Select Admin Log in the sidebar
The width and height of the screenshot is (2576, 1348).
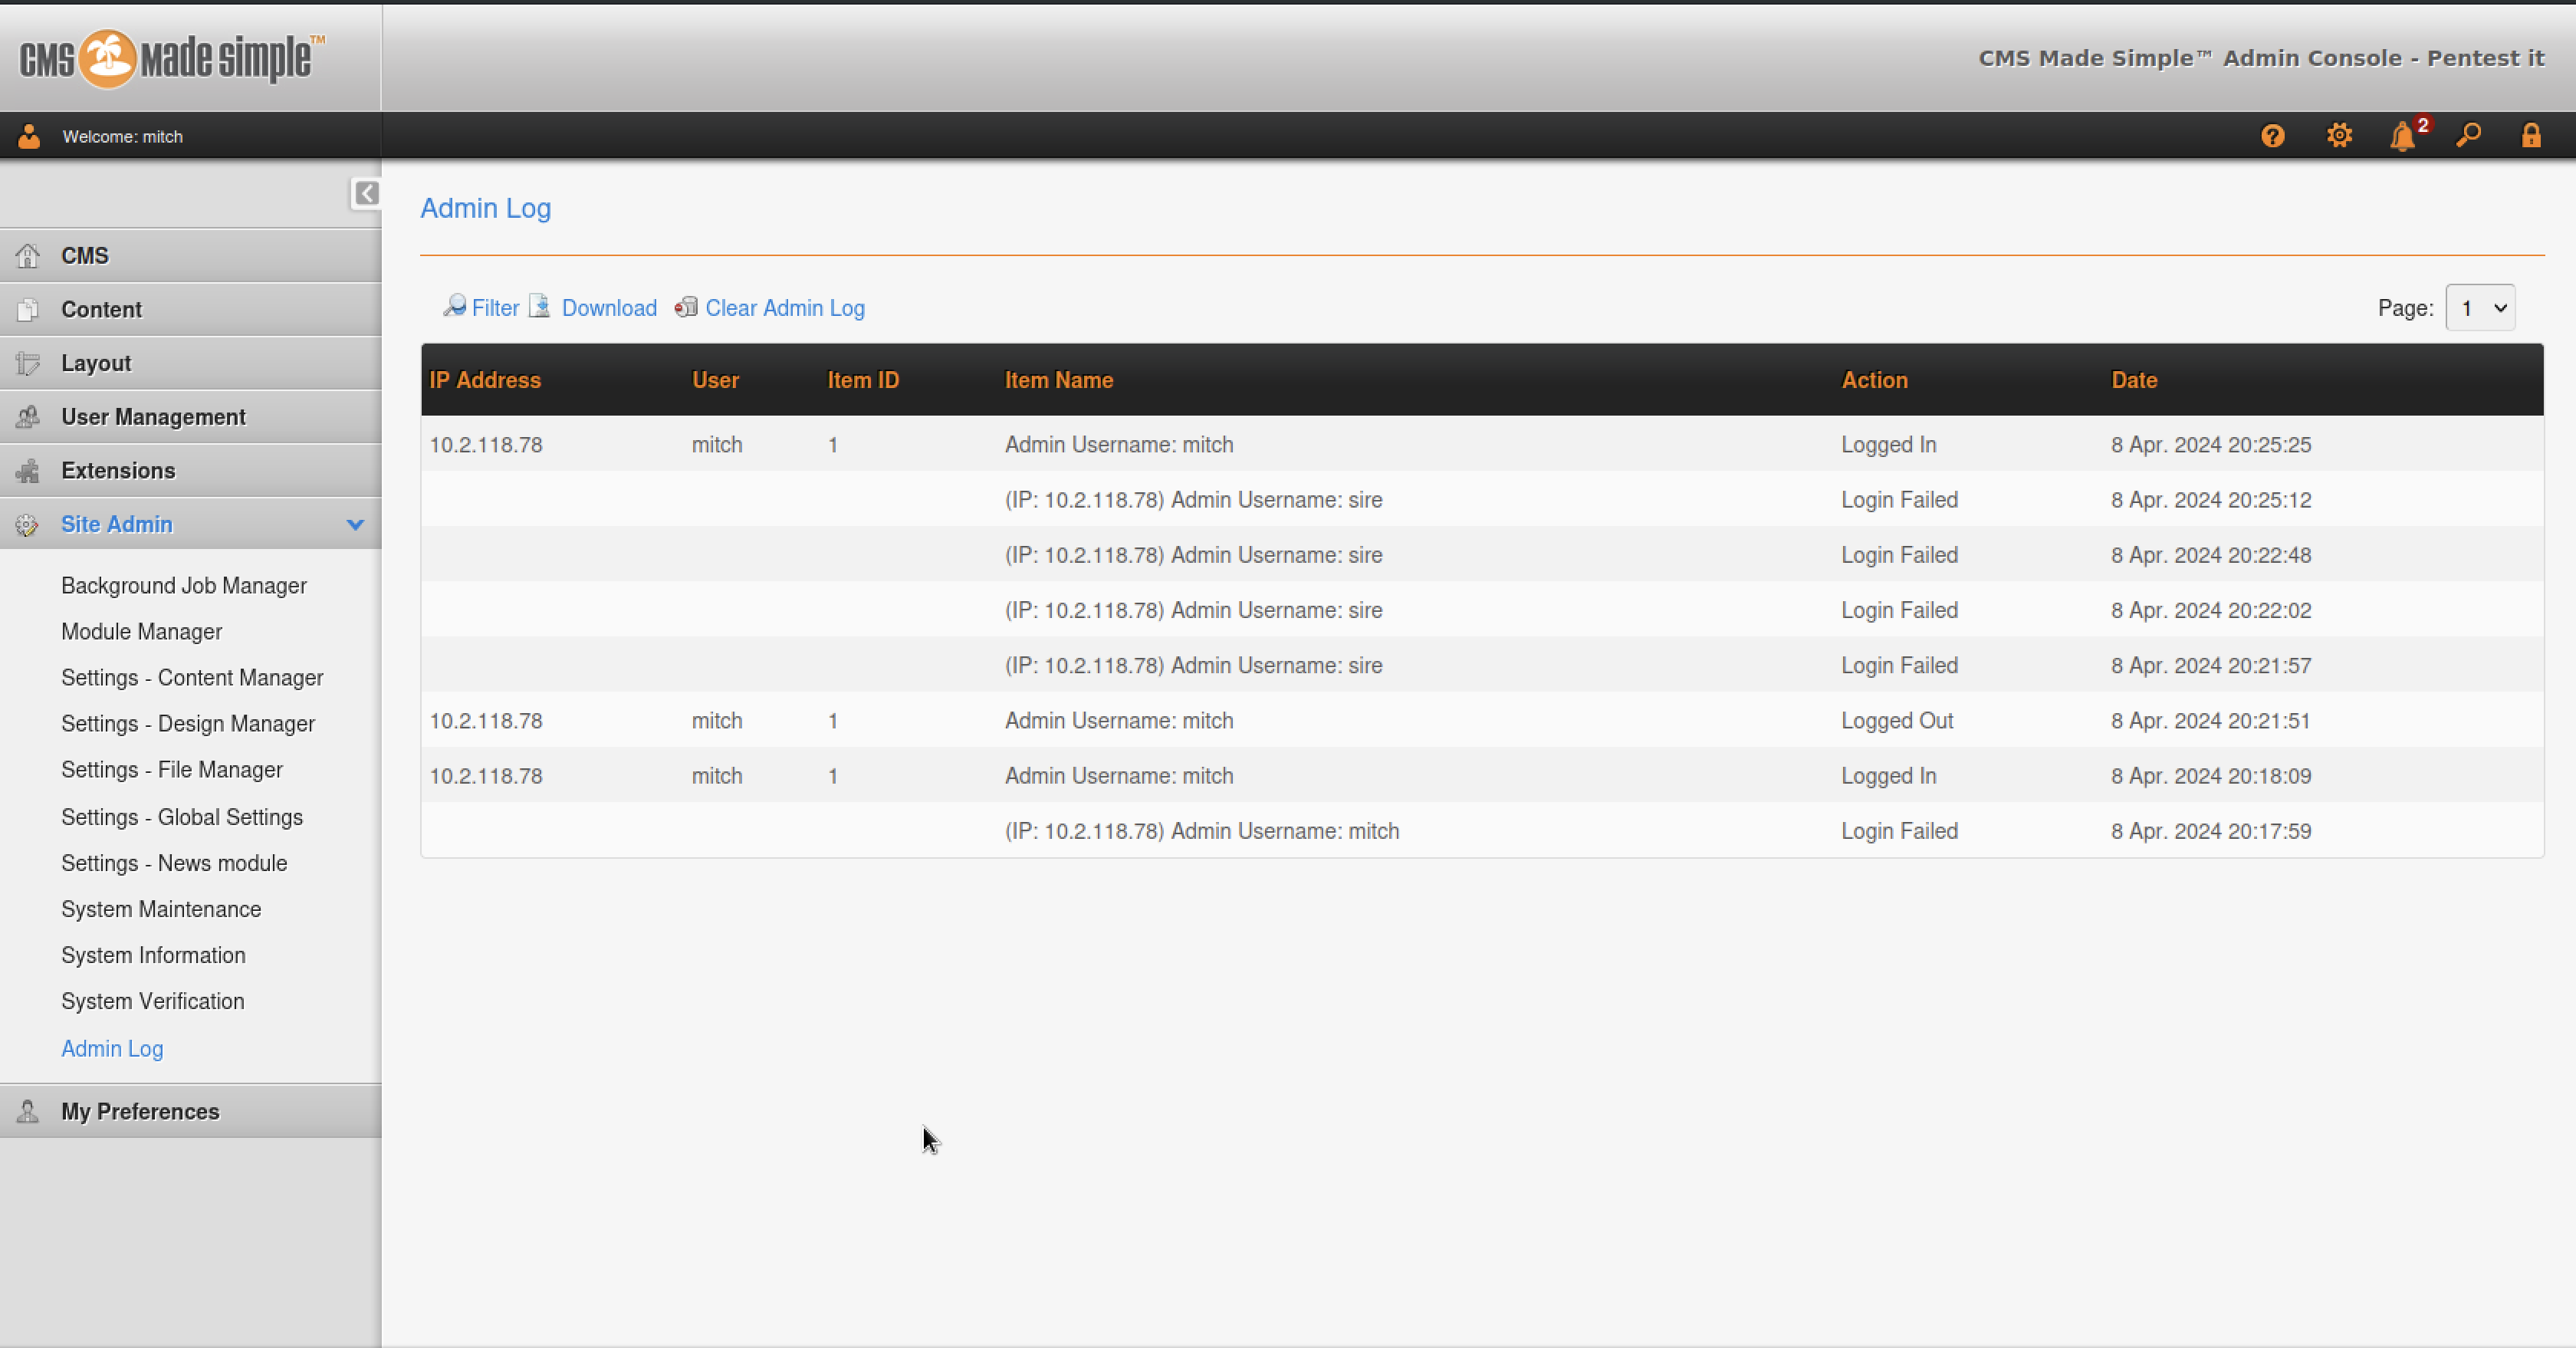112,1049
